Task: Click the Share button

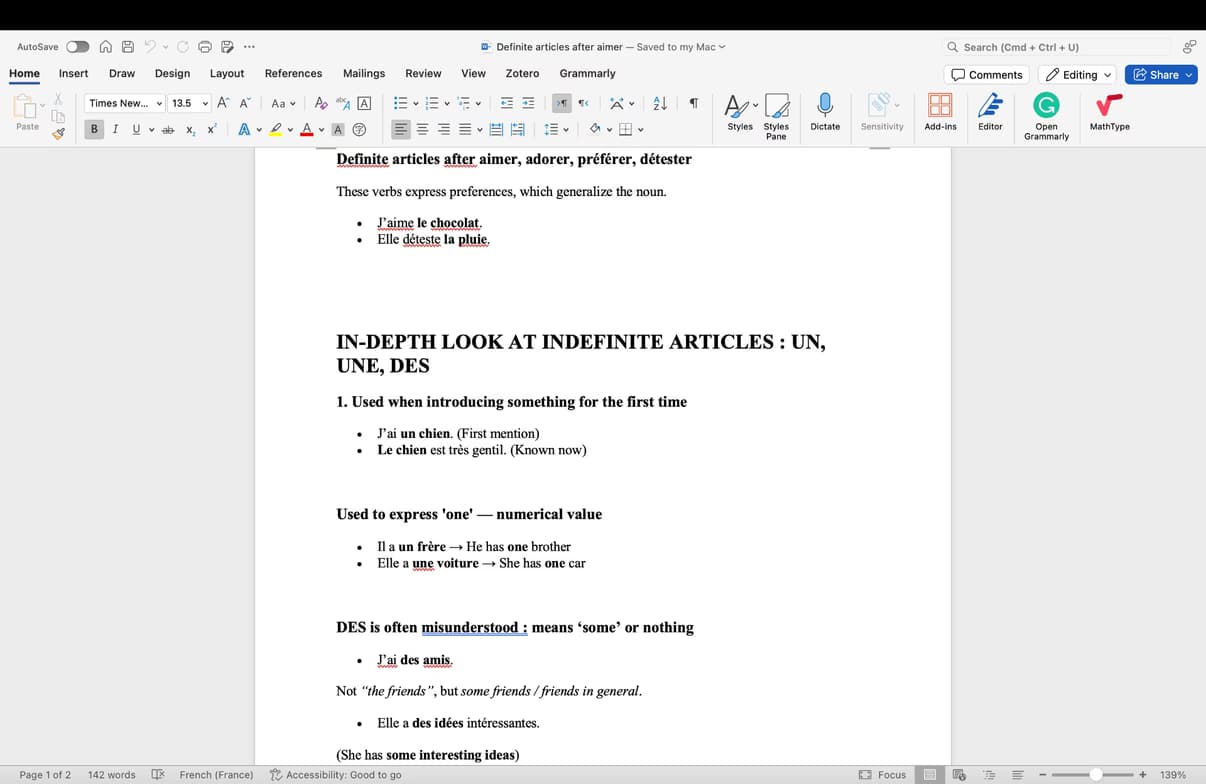Action: 1159,74
